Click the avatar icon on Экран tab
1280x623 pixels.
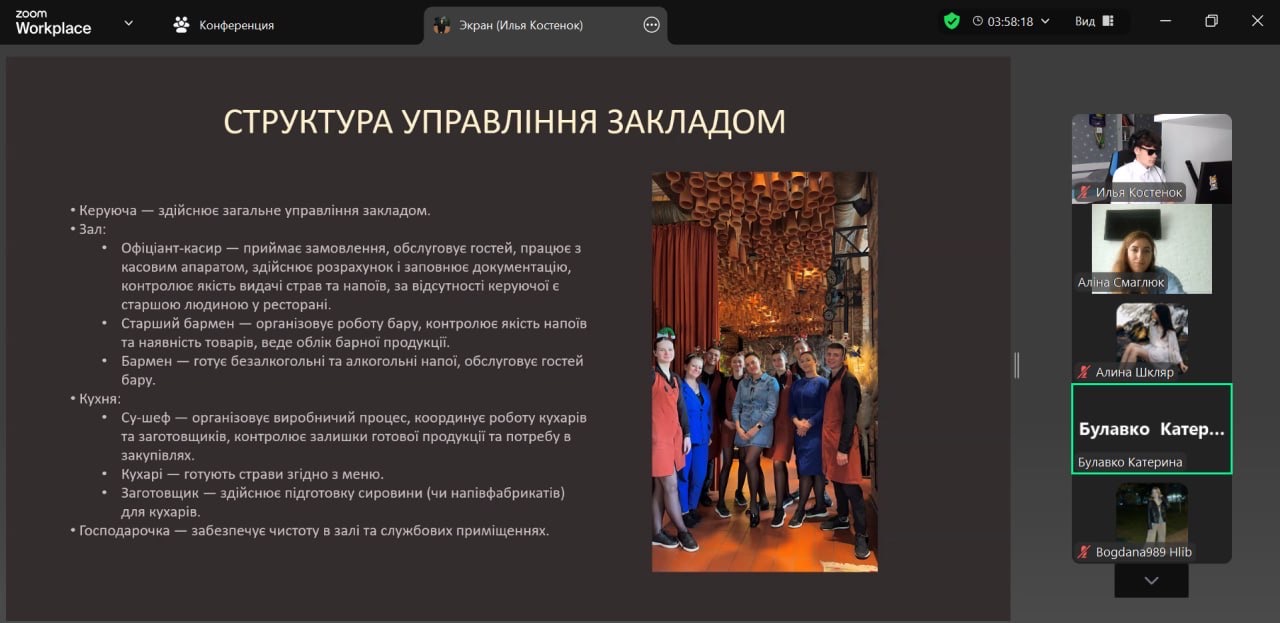click(x=441, y=25)
